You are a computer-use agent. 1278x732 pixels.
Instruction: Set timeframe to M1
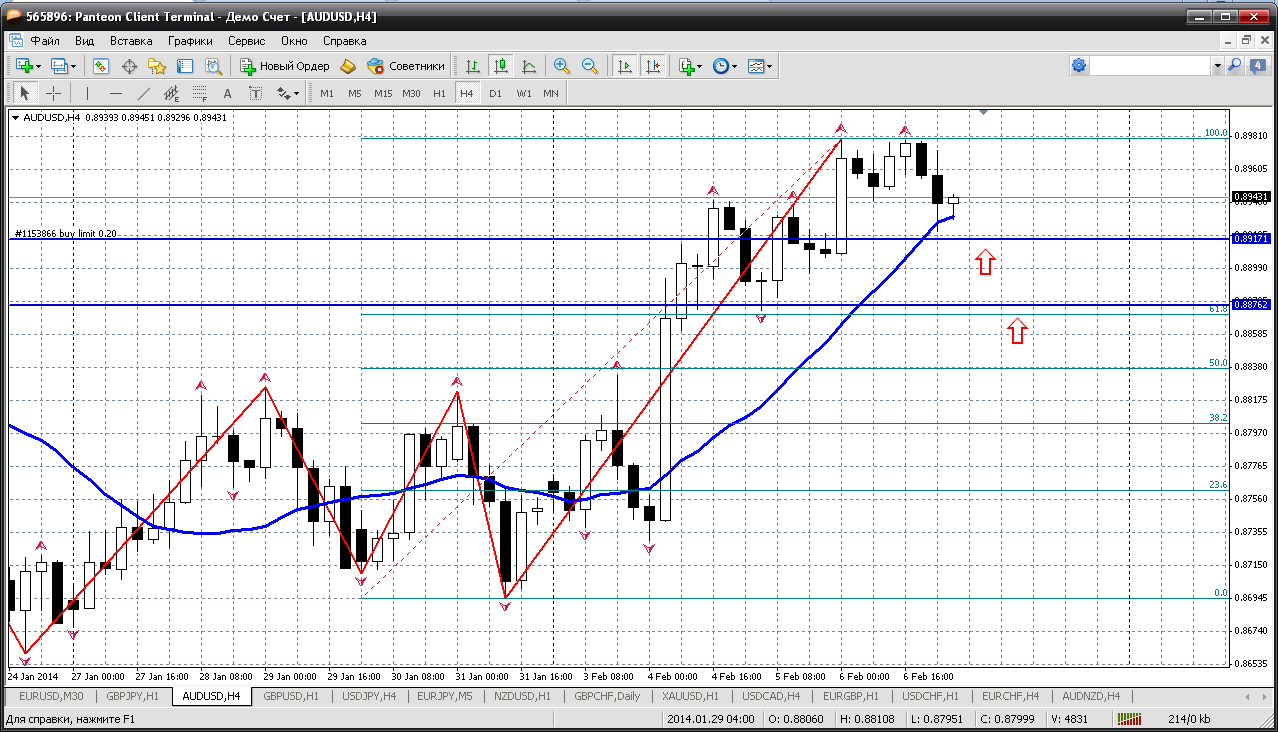327,93
